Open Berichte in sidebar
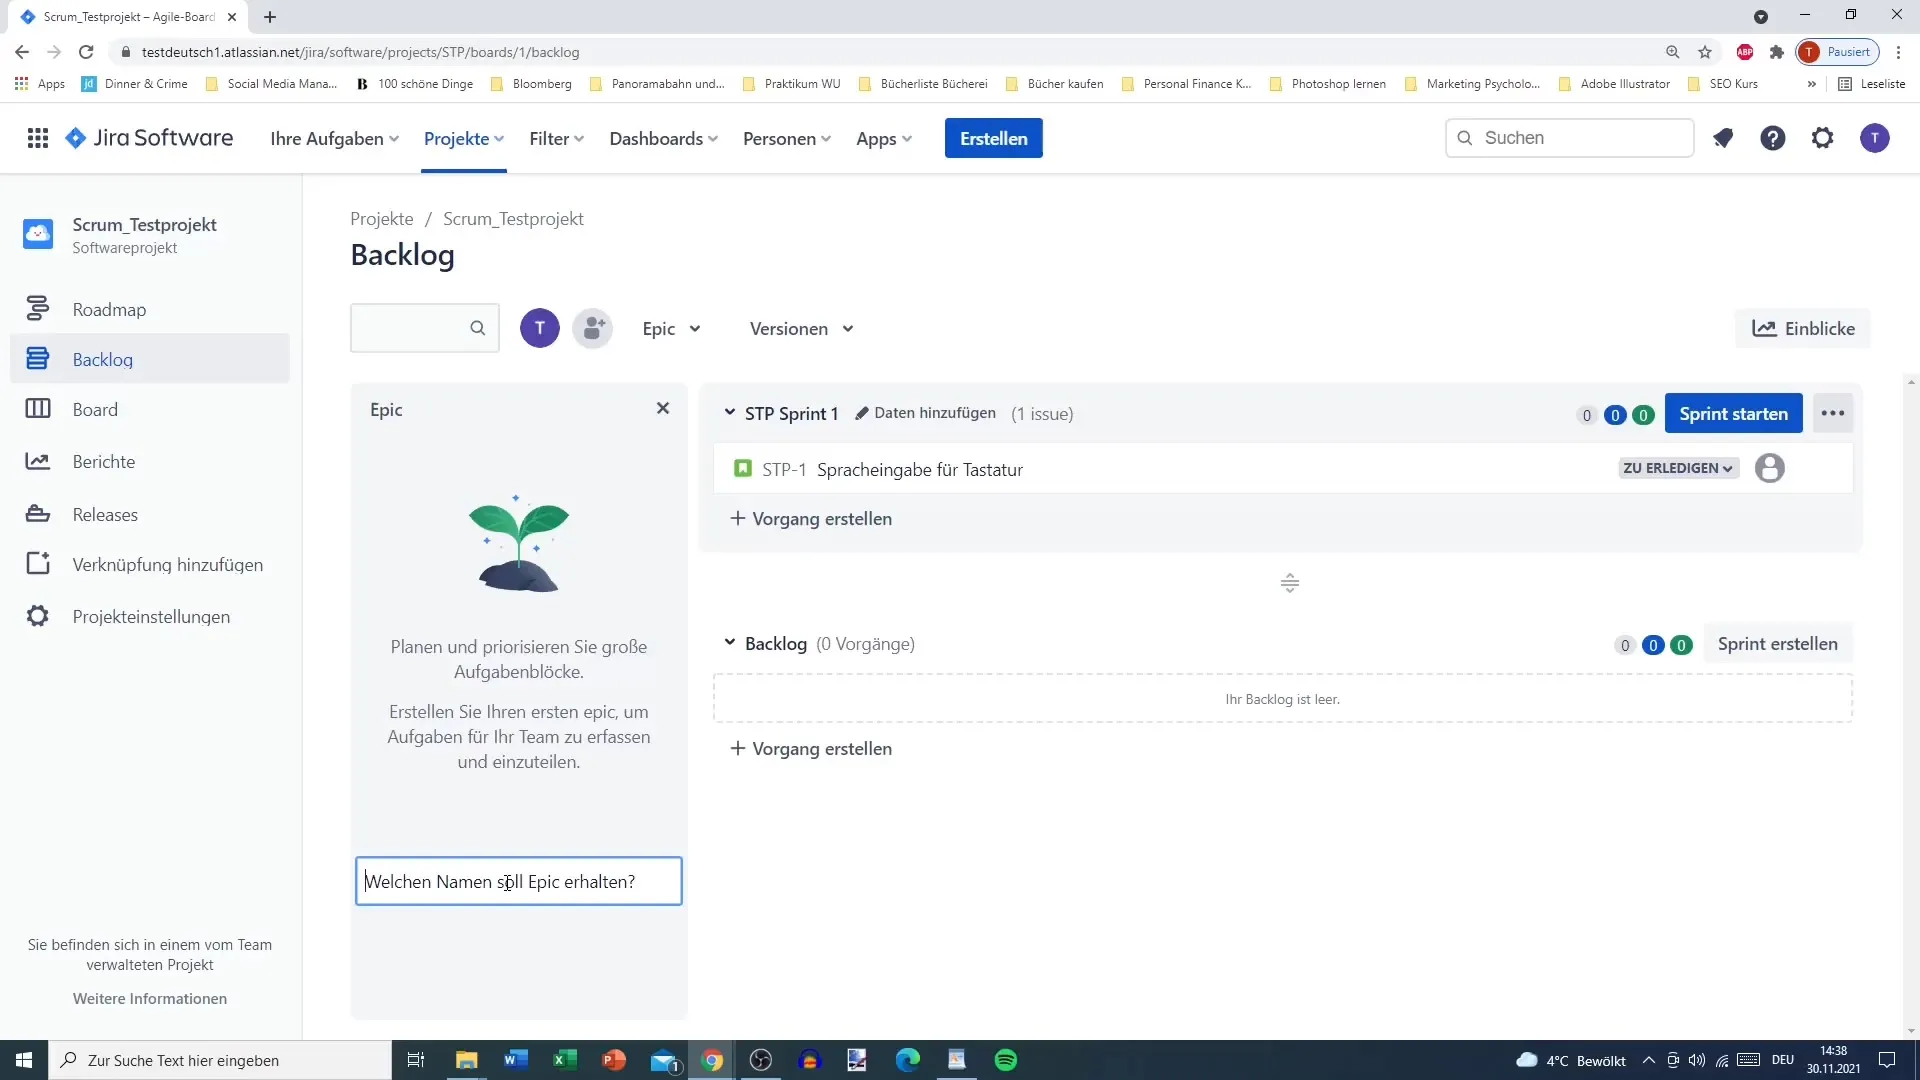The height and width of the screenshot is (1080, 1920). [x=150, y=461]
